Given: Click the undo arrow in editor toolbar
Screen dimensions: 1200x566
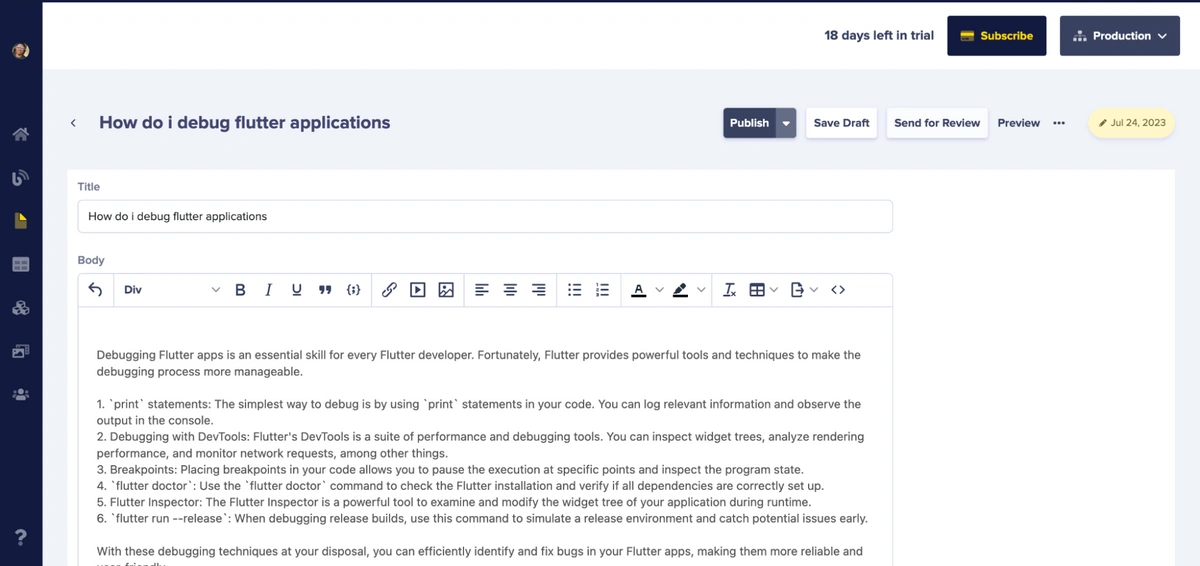Looking at the screenshot, I should coord(96,290).
